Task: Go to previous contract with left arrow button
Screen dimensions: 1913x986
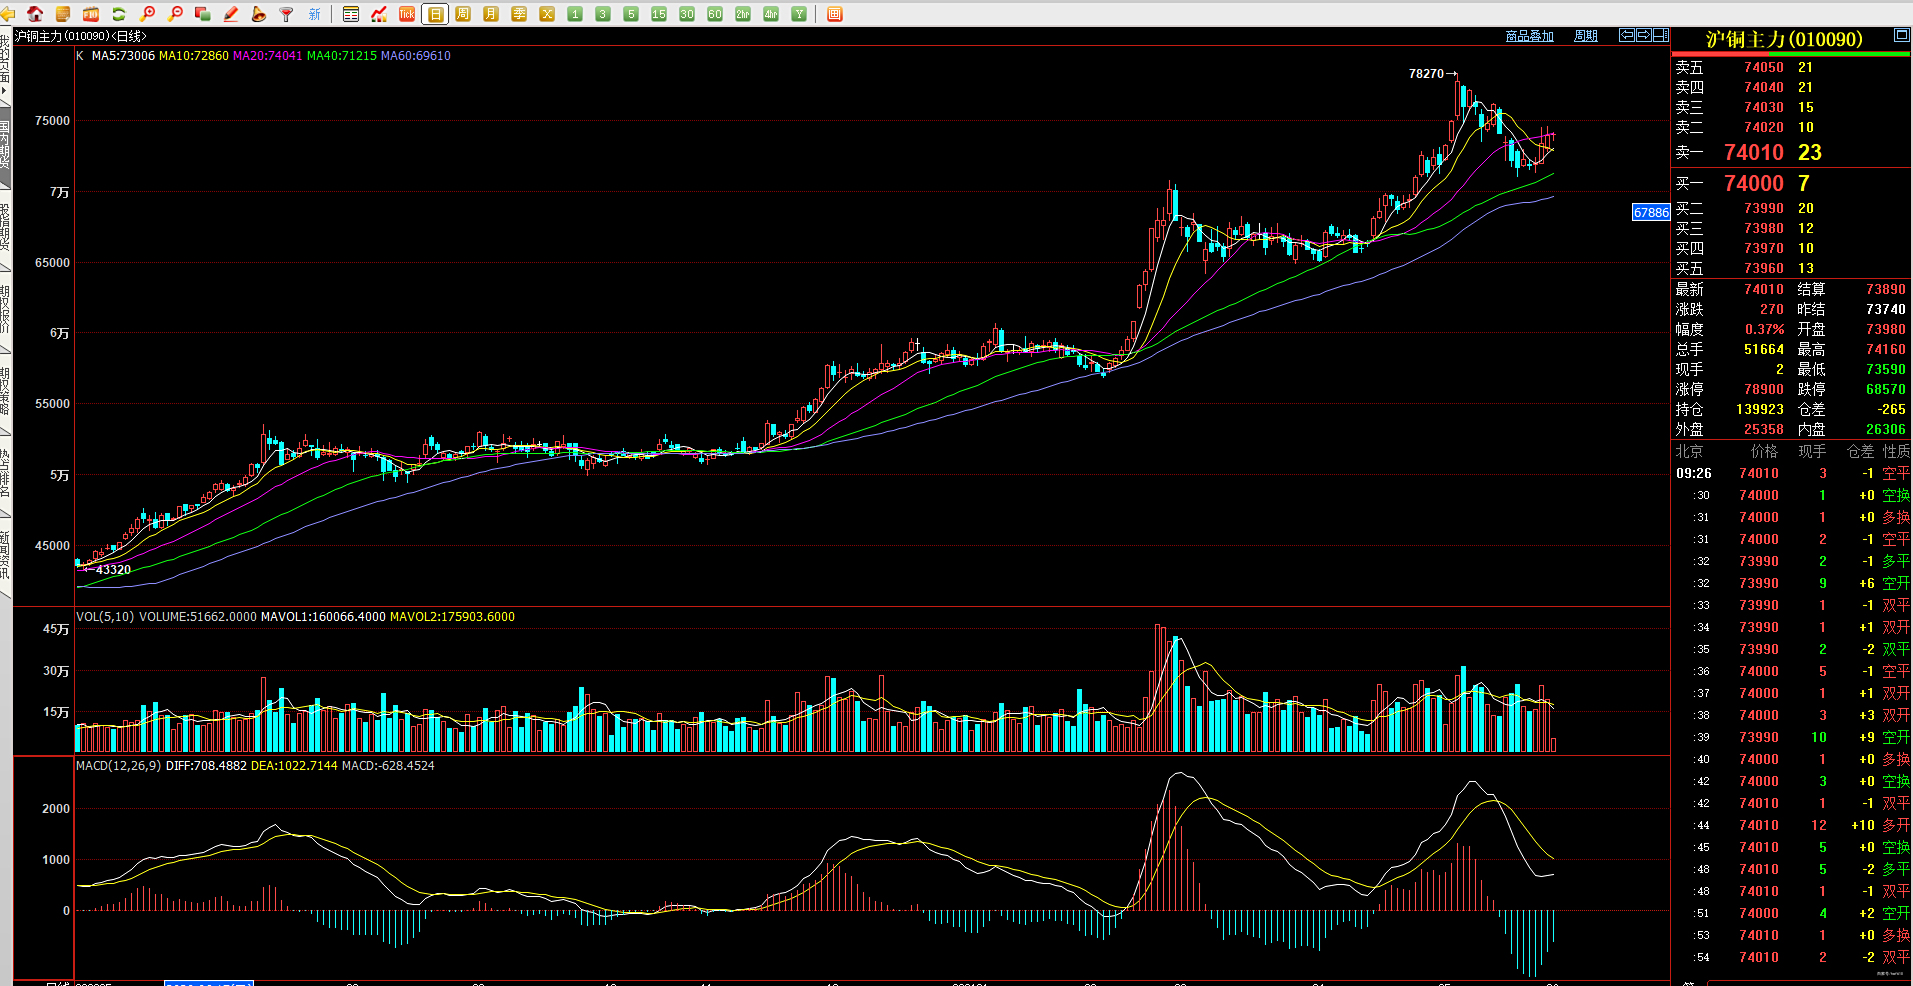Action: click(1627, 35)
